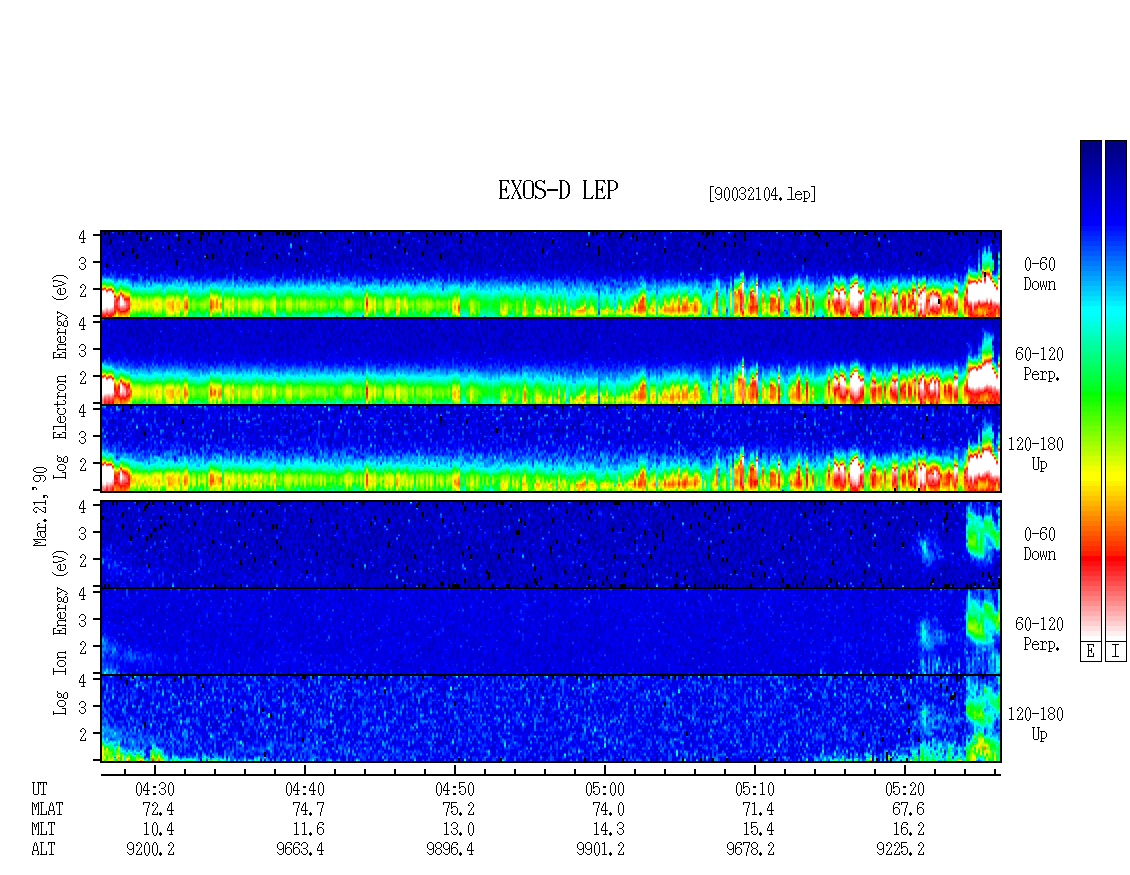The width and height of the screenshot is (1130, 875).
Task: Select ALT value 9896.4
Action: pyautogui.click(x=450, y=850)
